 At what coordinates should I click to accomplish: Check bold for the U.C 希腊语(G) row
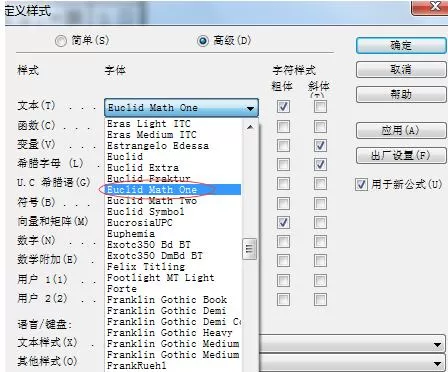pyautogui.click(x=283, y=183)
